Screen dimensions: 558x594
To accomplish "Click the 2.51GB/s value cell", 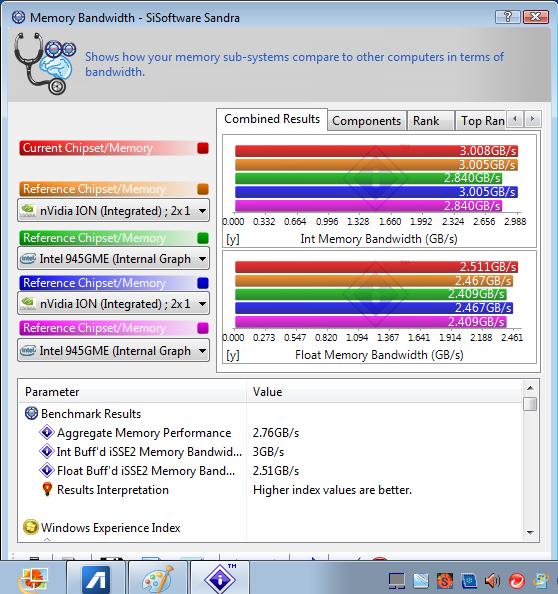I will [276, 470].
